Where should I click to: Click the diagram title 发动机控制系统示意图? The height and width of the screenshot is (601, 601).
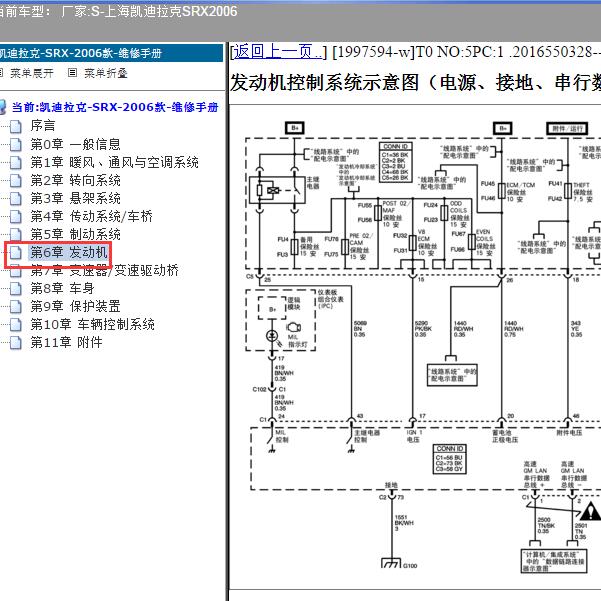tap(415, 83)
